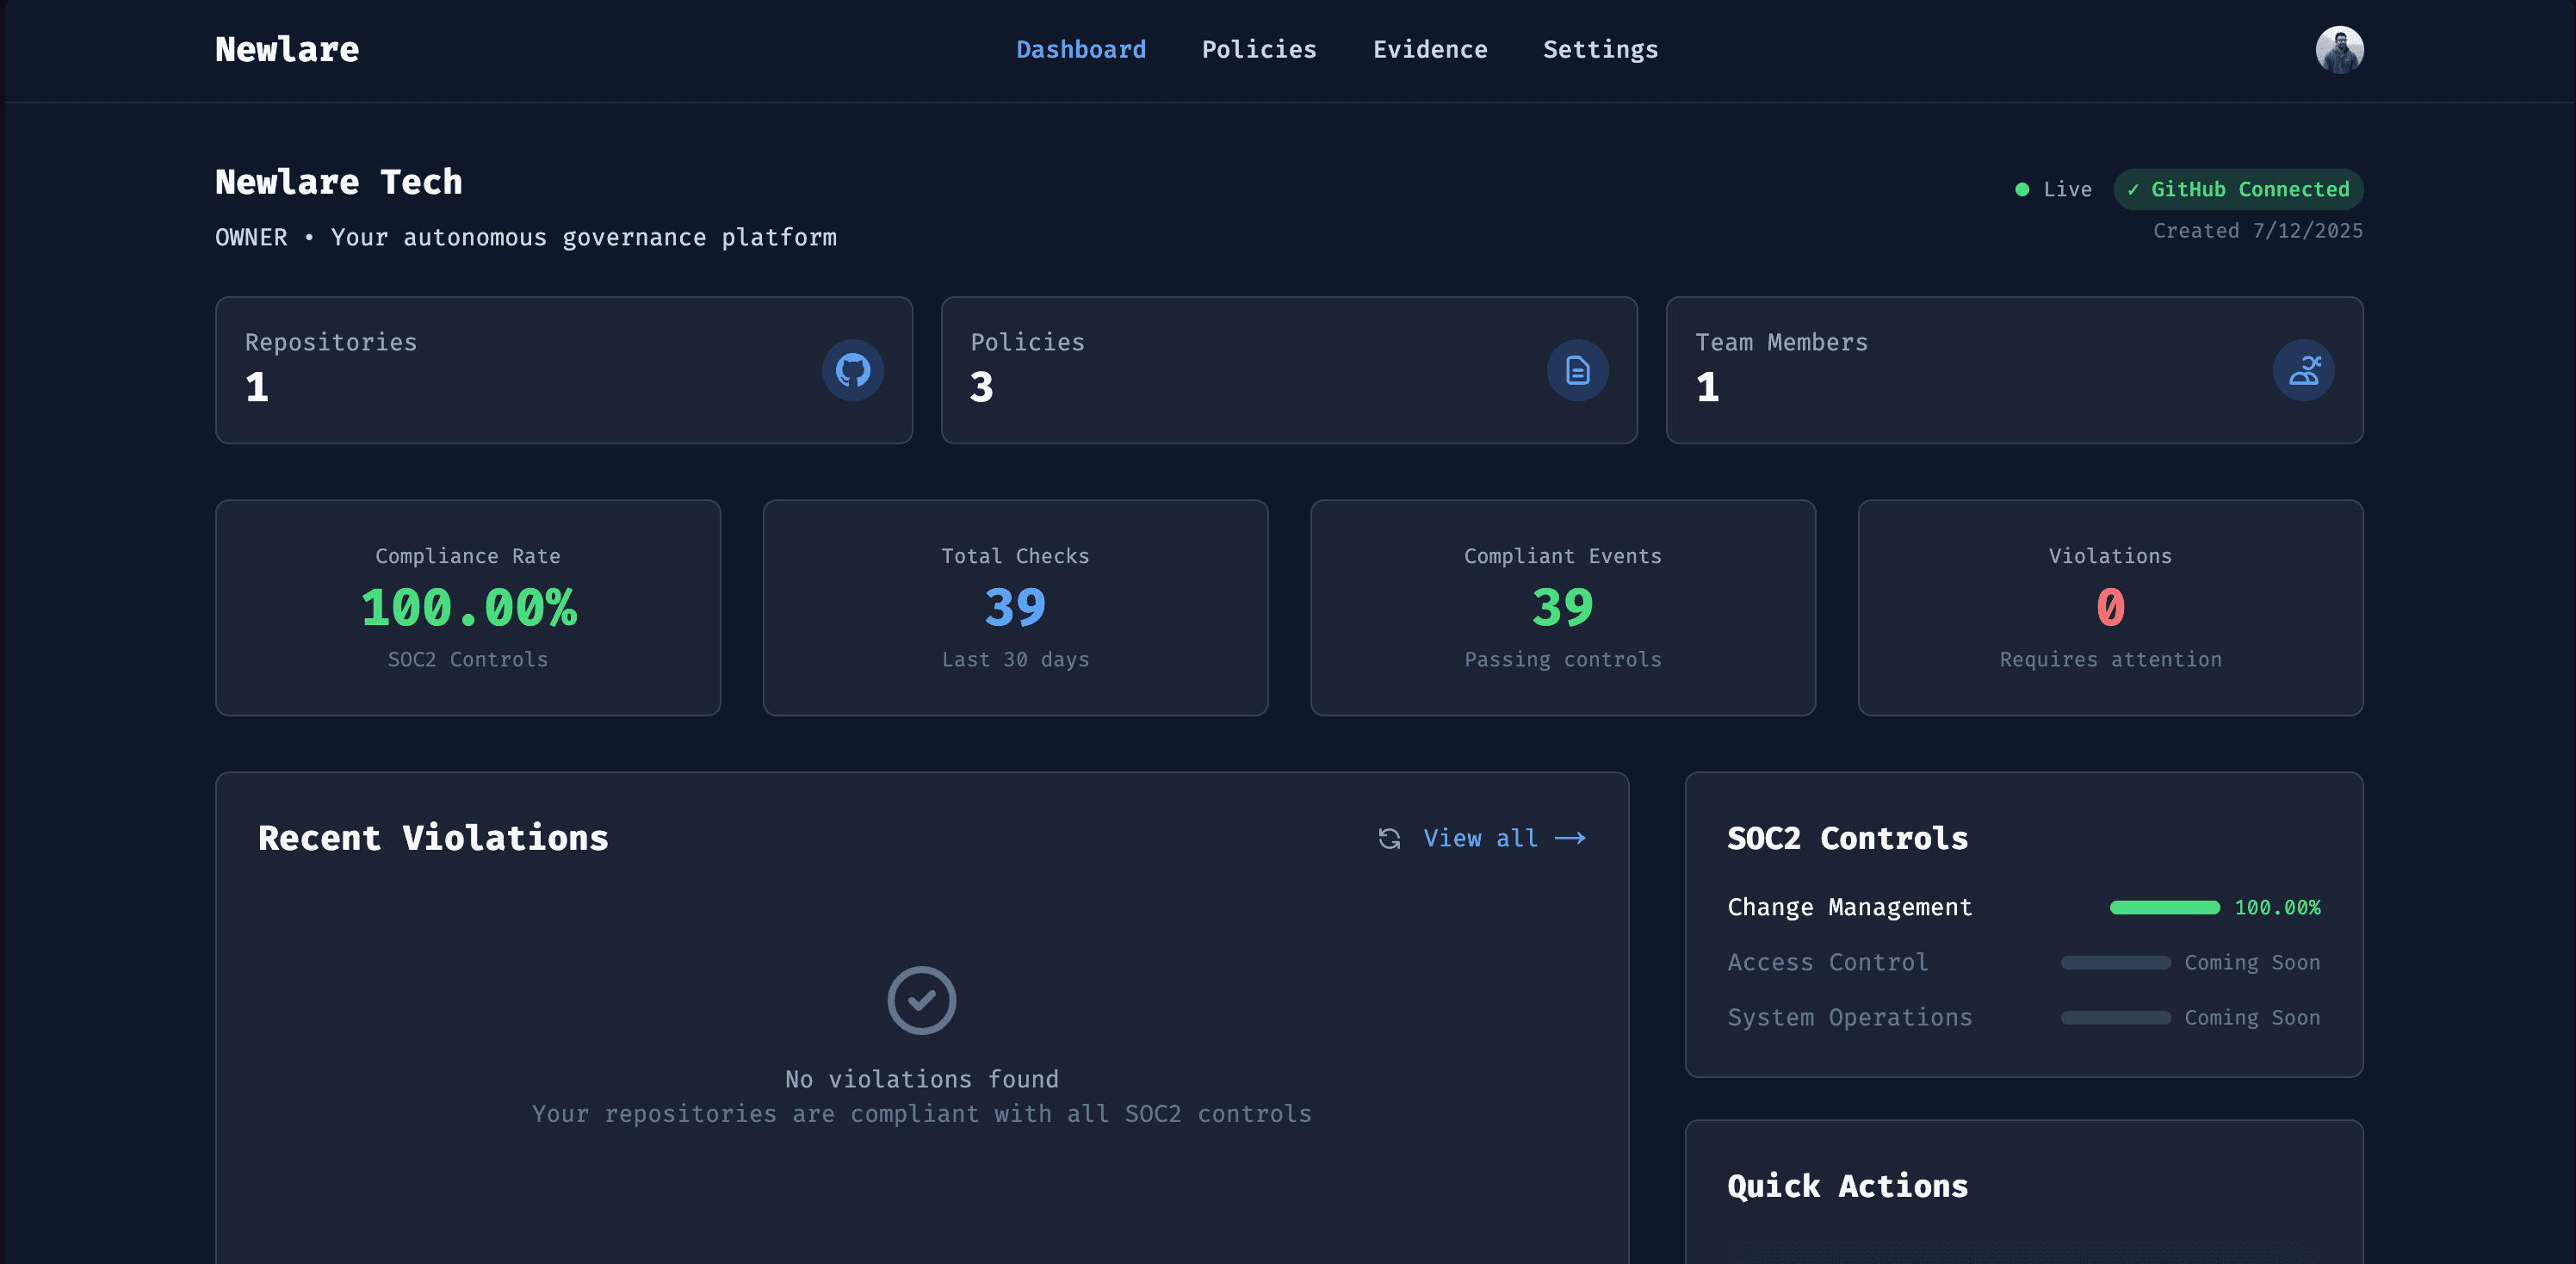
Task: Click the Requires attention caption
Action: [2110, 660]
